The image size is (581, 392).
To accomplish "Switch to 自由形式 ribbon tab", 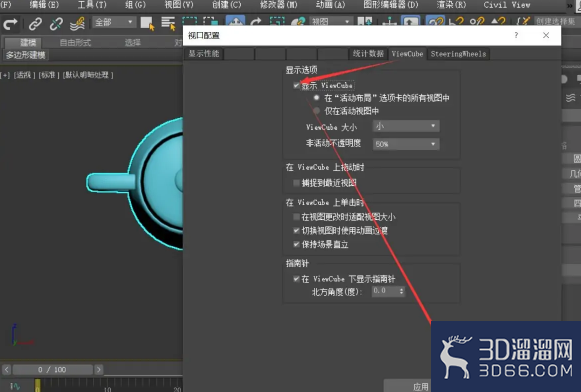I will coord(75,42).
